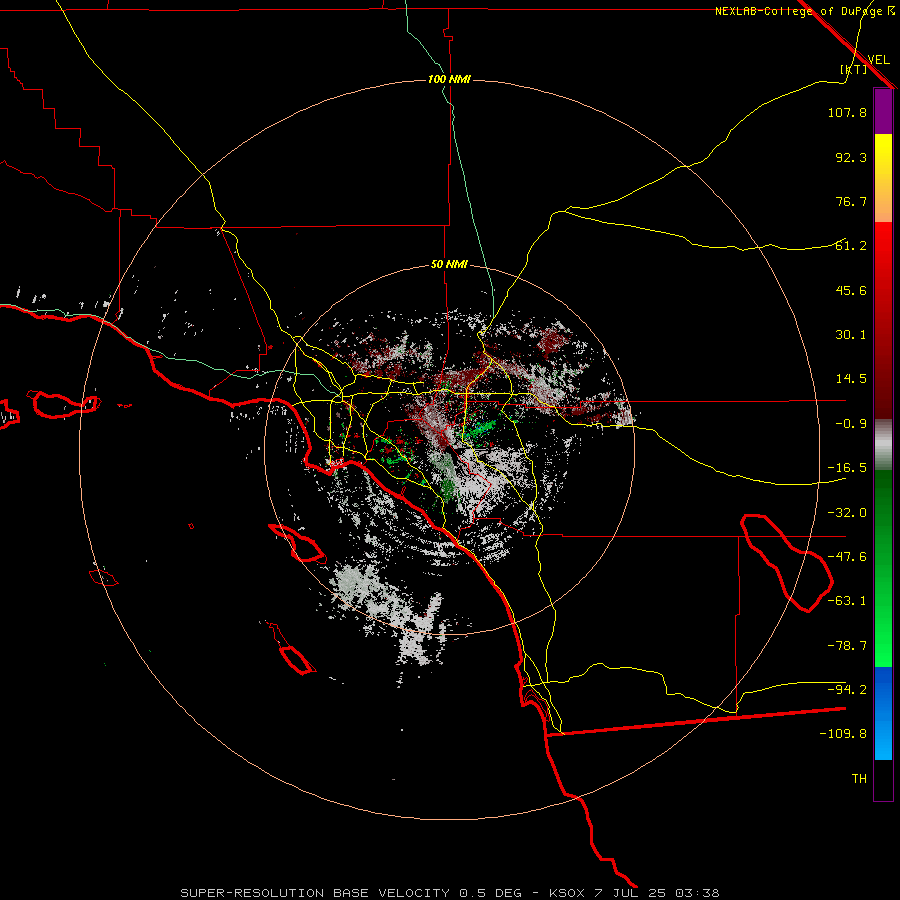Click the -78.7 scale value
The height and width of the screenshot is (900, 900).
pos(847,646)
